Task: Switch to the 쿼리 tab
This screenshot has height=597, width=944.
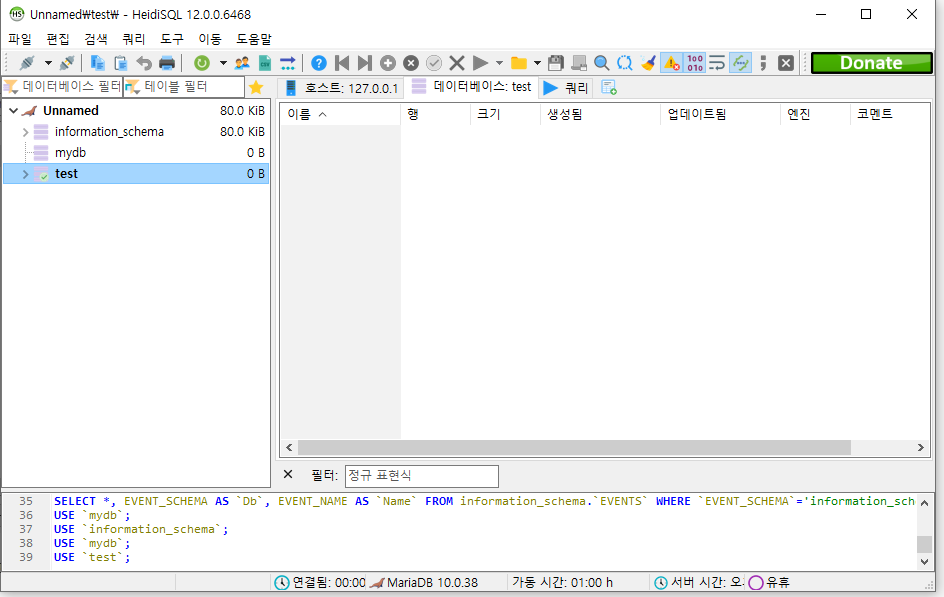Action: click(565, 88)
